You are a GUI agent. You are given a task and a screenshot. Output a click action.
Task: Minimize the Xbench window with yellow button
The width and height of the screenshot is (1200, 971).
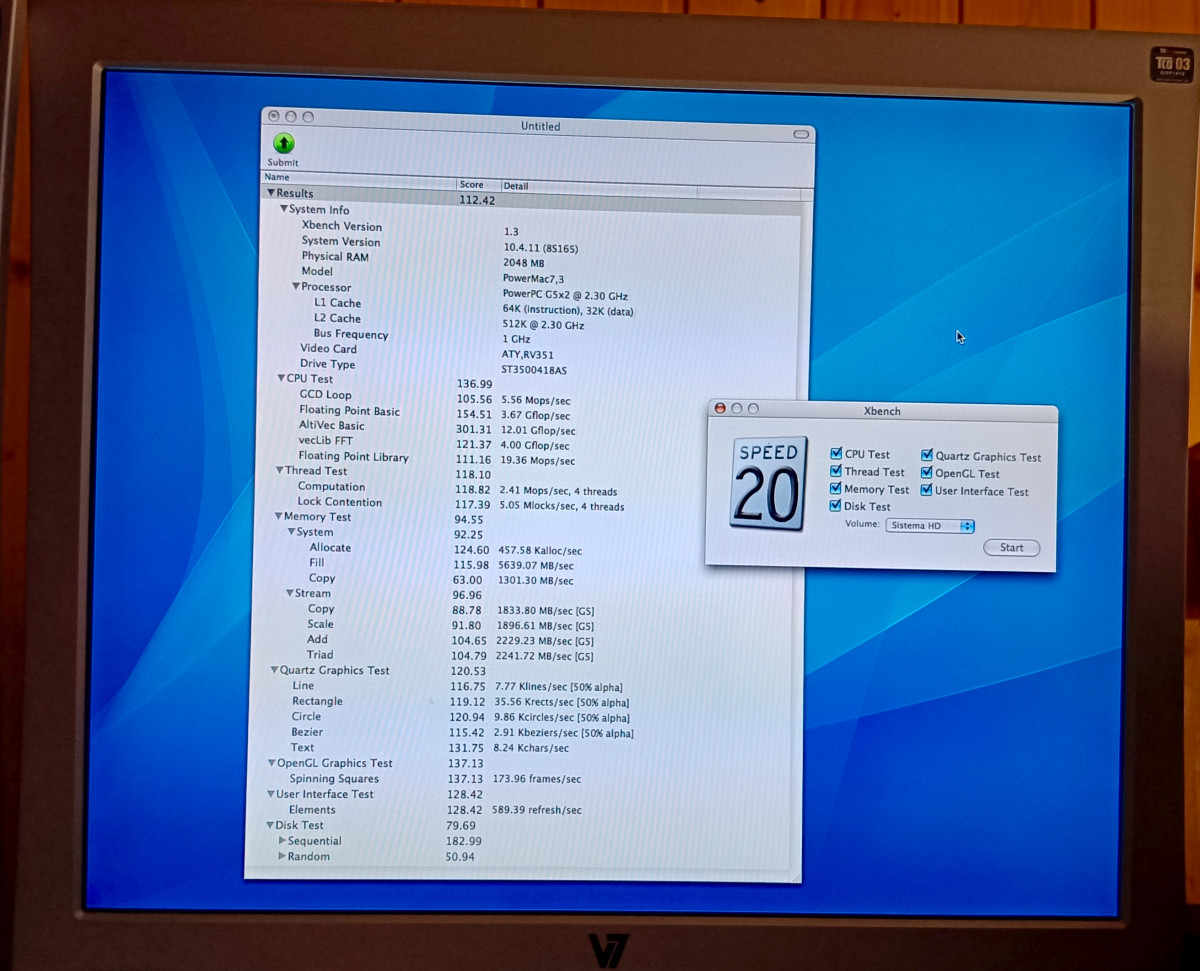click(736, 408)
